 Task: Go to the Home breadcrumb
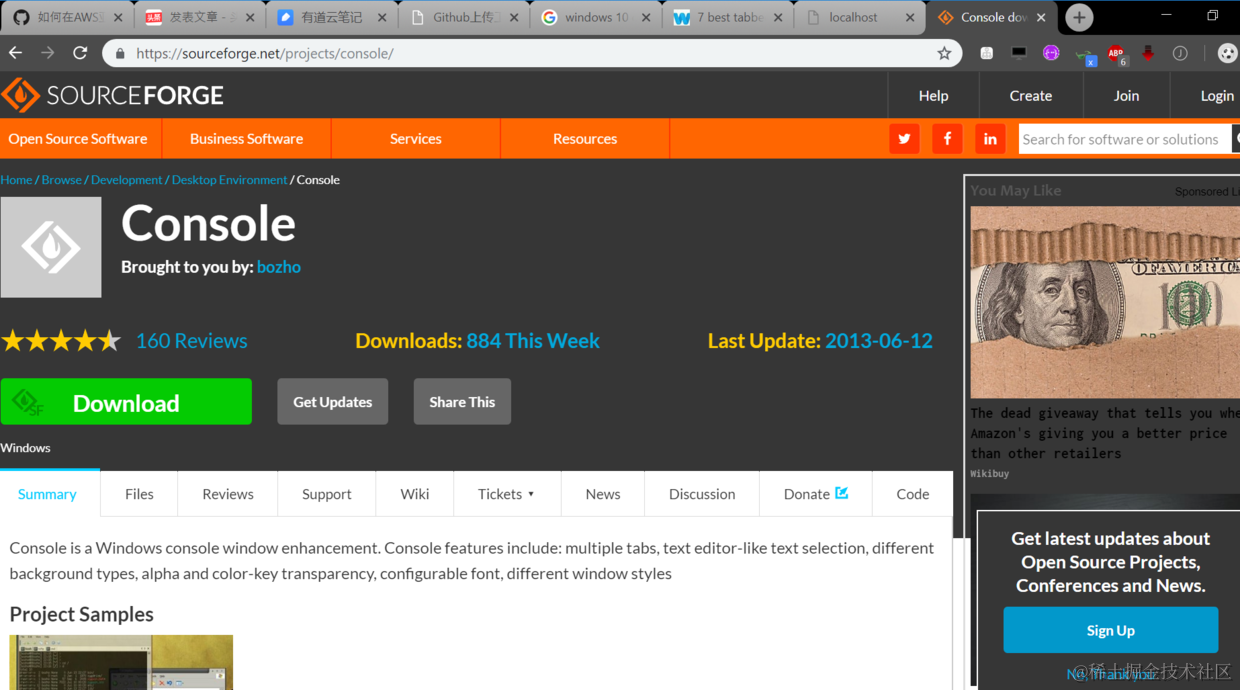[17, 180]
